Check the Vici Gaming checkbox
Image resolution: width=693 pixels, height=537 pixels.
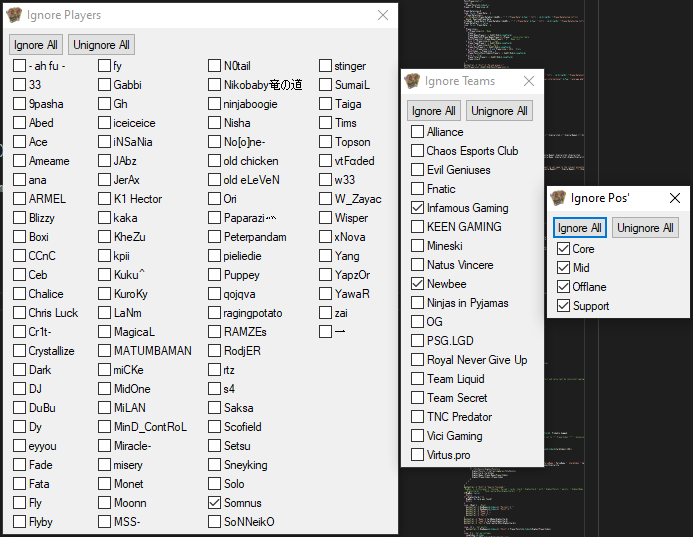point(417,435)
